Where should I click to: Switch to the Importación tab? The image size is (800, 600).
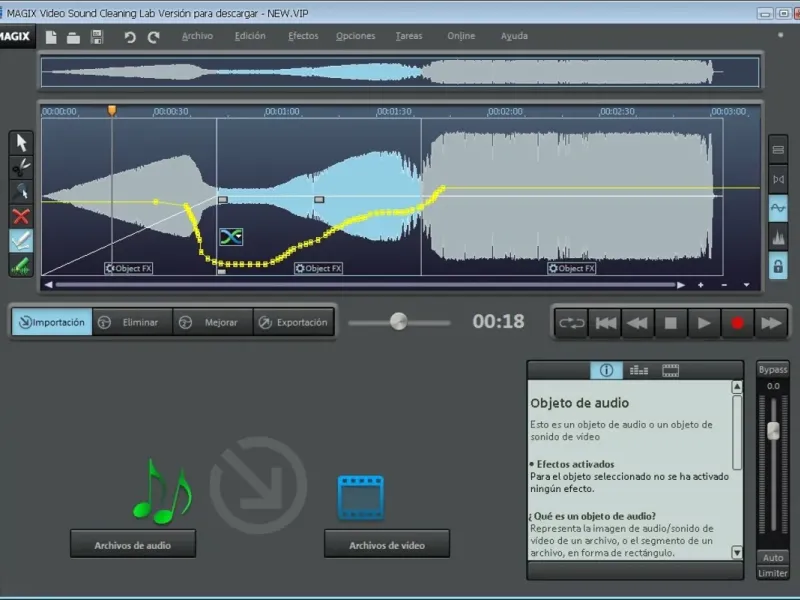coord(52,322)
